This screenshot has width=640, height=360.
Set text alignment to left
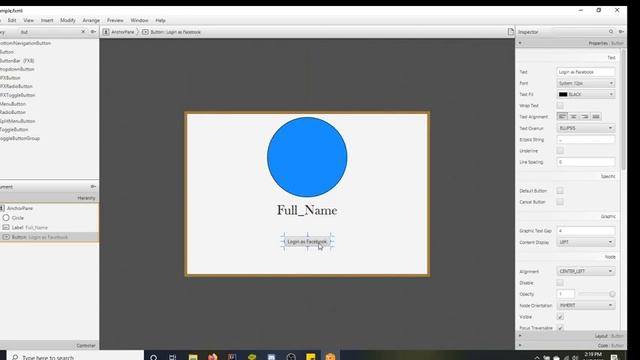[562, 117]
